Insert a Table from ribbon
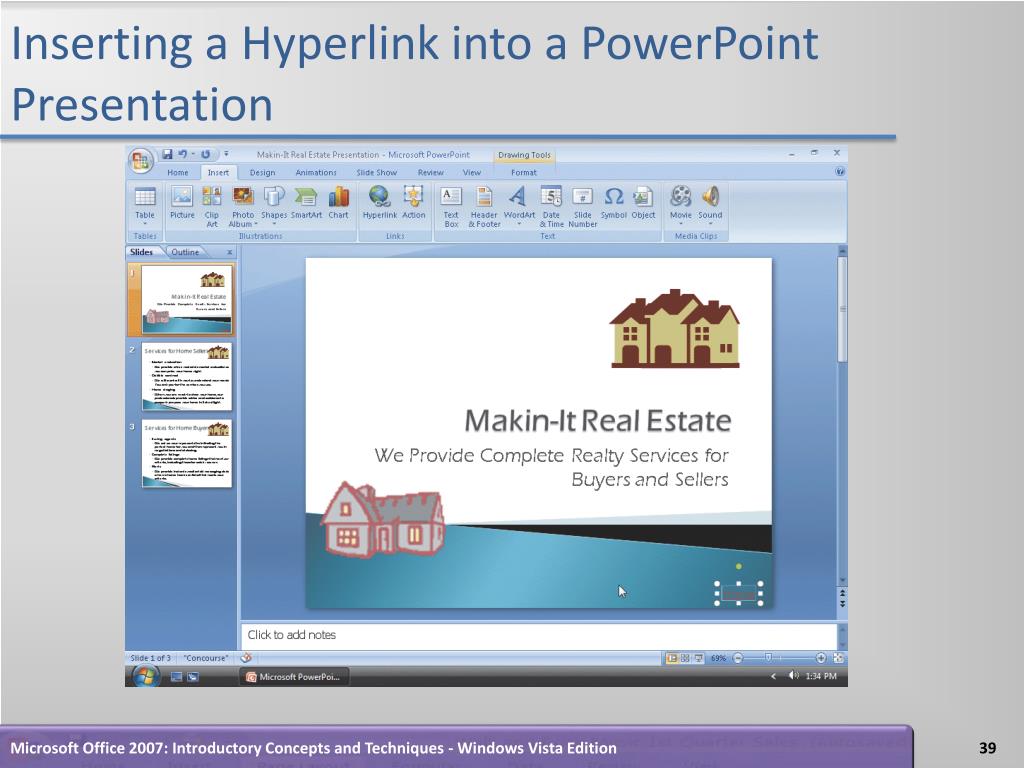This screenshot has width=1024, height=768. 145,206
